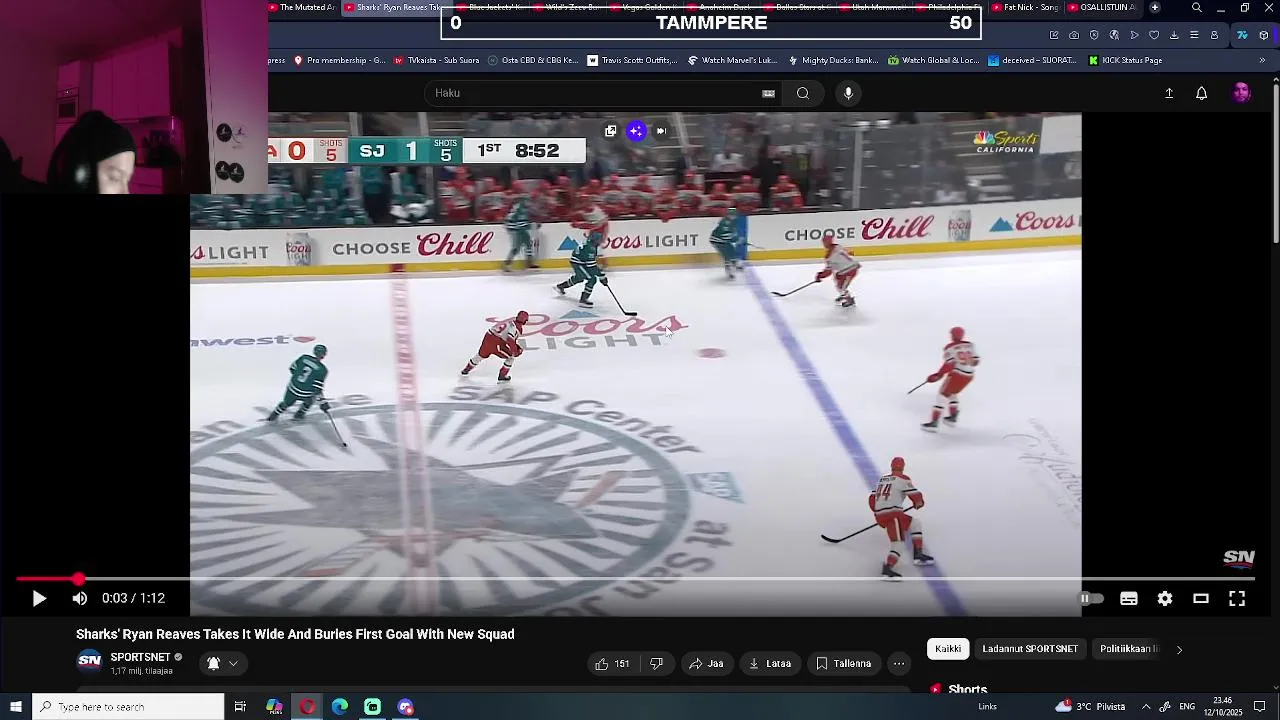Screen dimensions: 1280x720
Task: Seek on the video progress bar
Action: (x=635, y=579)
